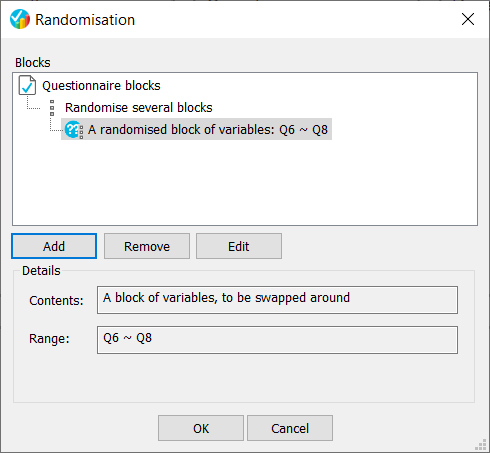Click the resize grip in dialog corner

click(481, 445)
